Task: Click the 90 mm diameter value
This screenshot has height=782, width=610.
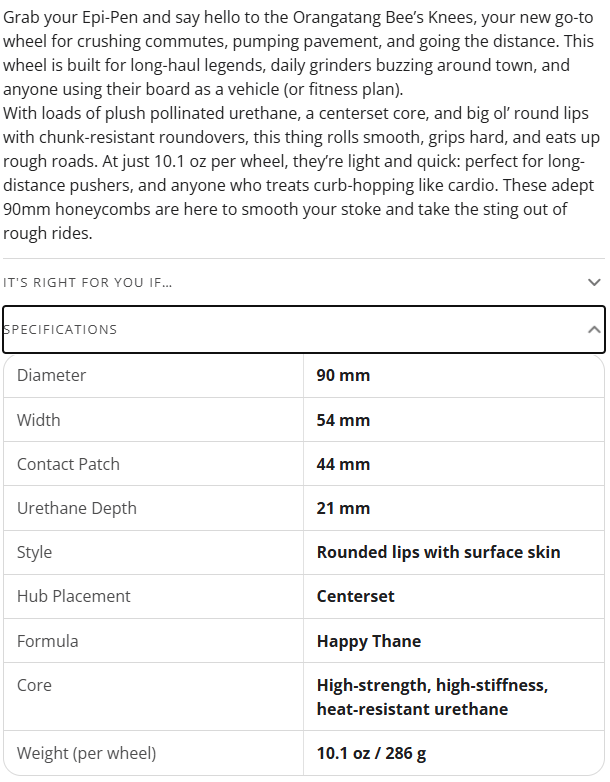Action: tap(343, 376)
